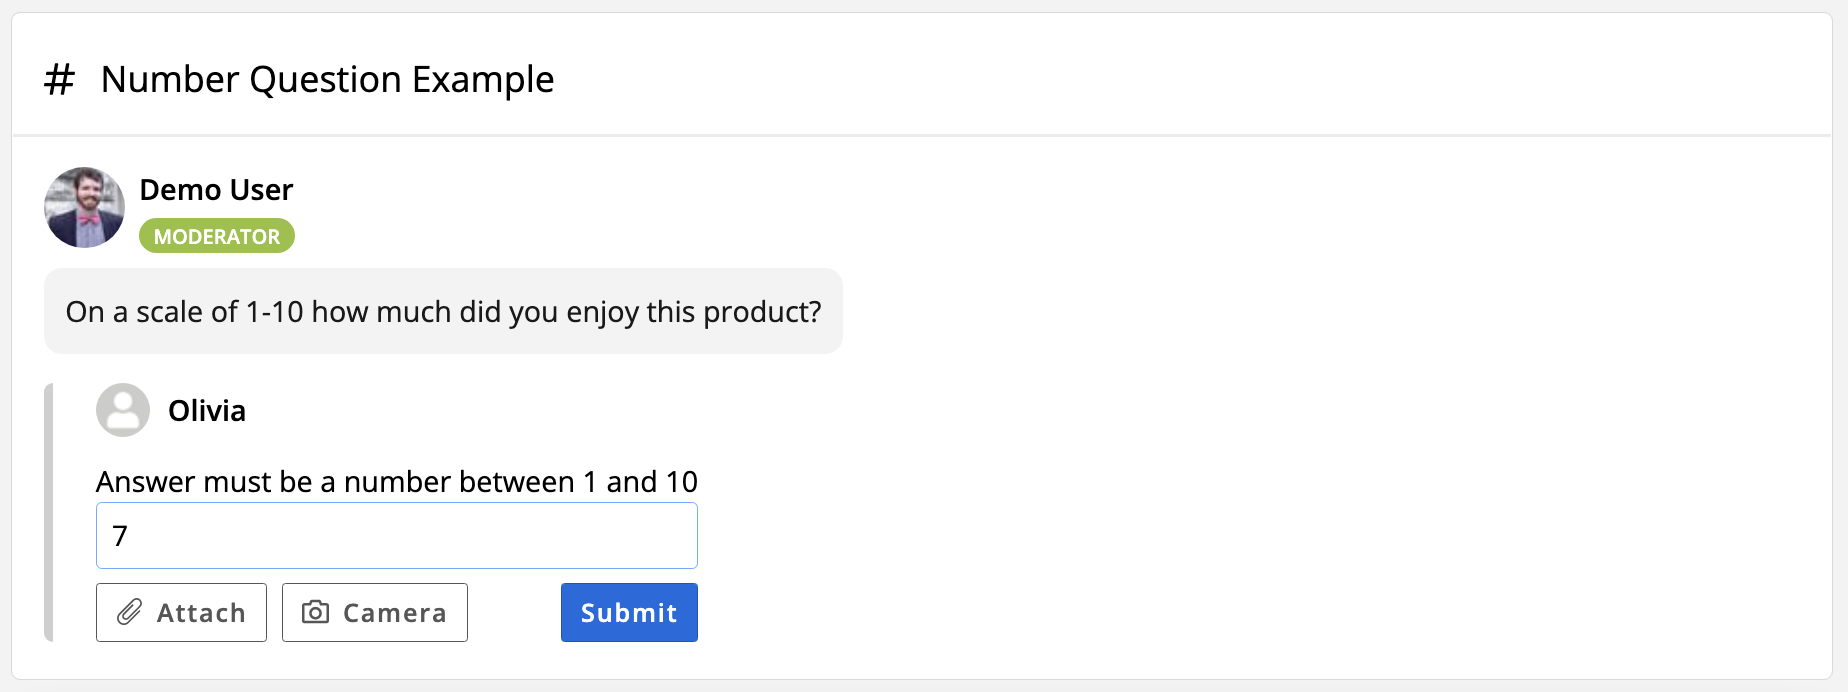Click the '1-10' text in the question
1848x692 pixels.
click(x=274, y=313)
